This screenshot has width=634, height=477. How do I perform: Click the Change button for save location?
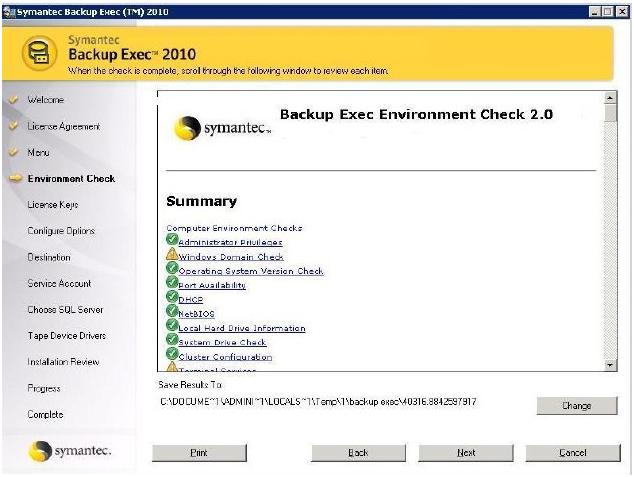coord(577,405)
